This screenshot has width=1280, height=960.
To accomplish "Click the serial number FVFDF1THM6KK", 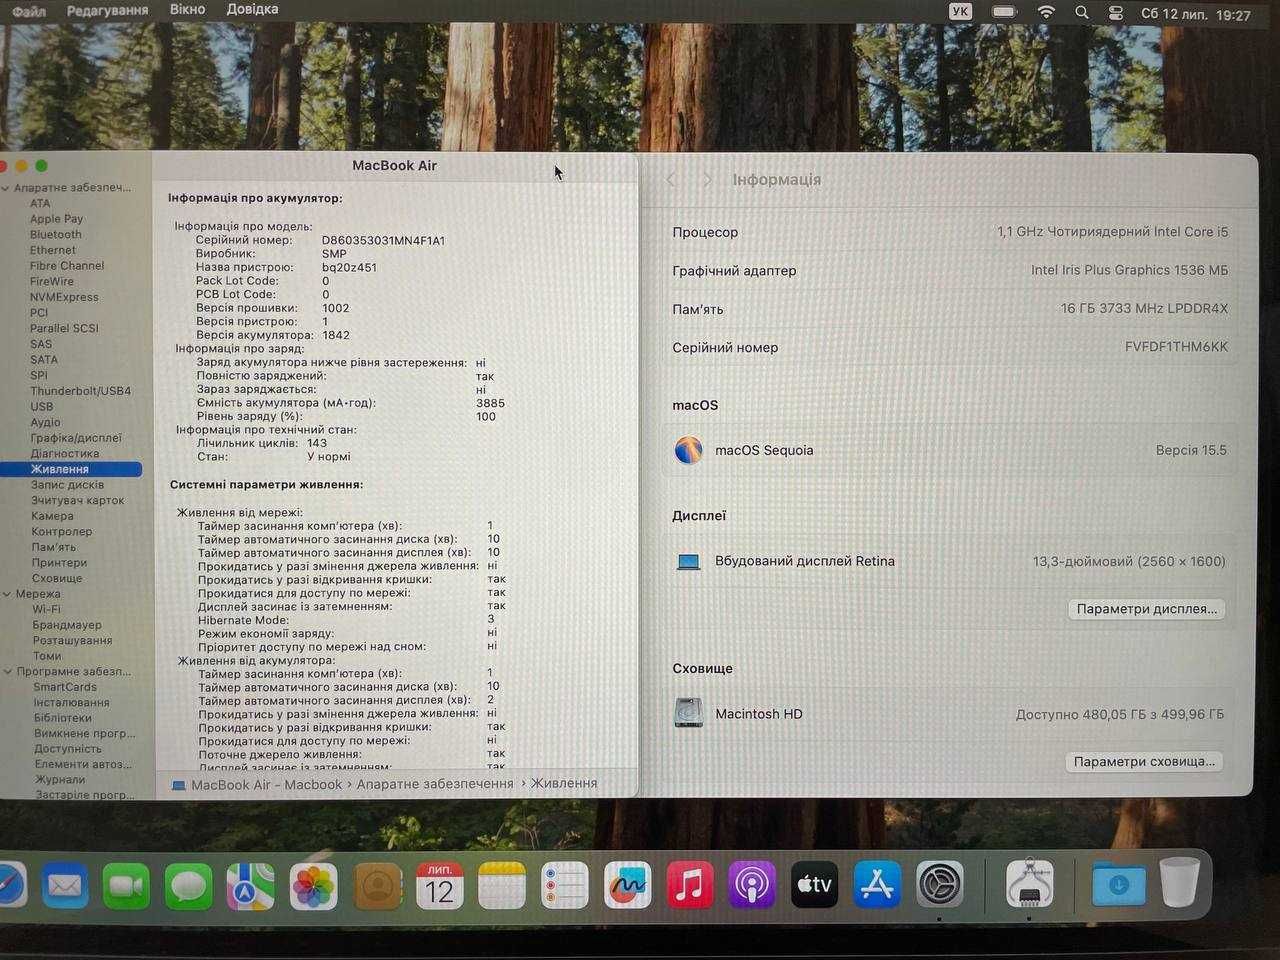I will 1176,347.
